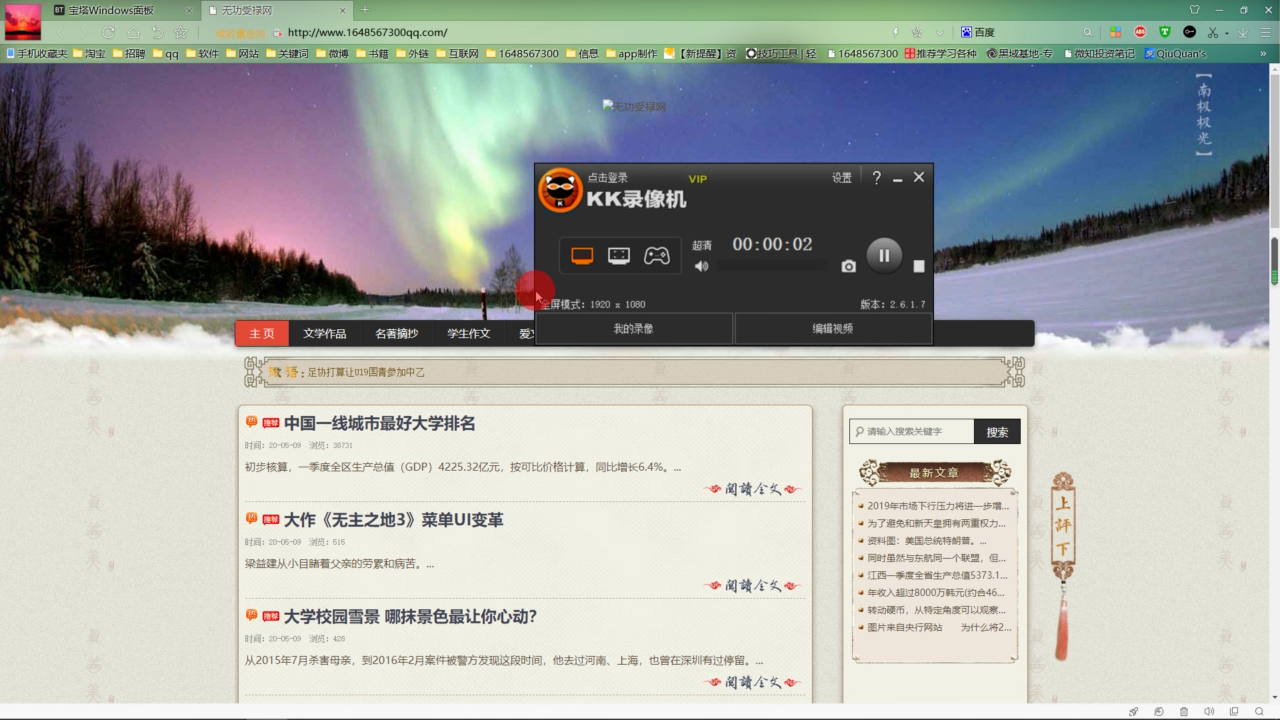Image resolution: width=1280 pixels, height=720 pixels.
Task: Open 编辑视频 in KK recorder
Action: pyautogui.click(x=833, y=328)
